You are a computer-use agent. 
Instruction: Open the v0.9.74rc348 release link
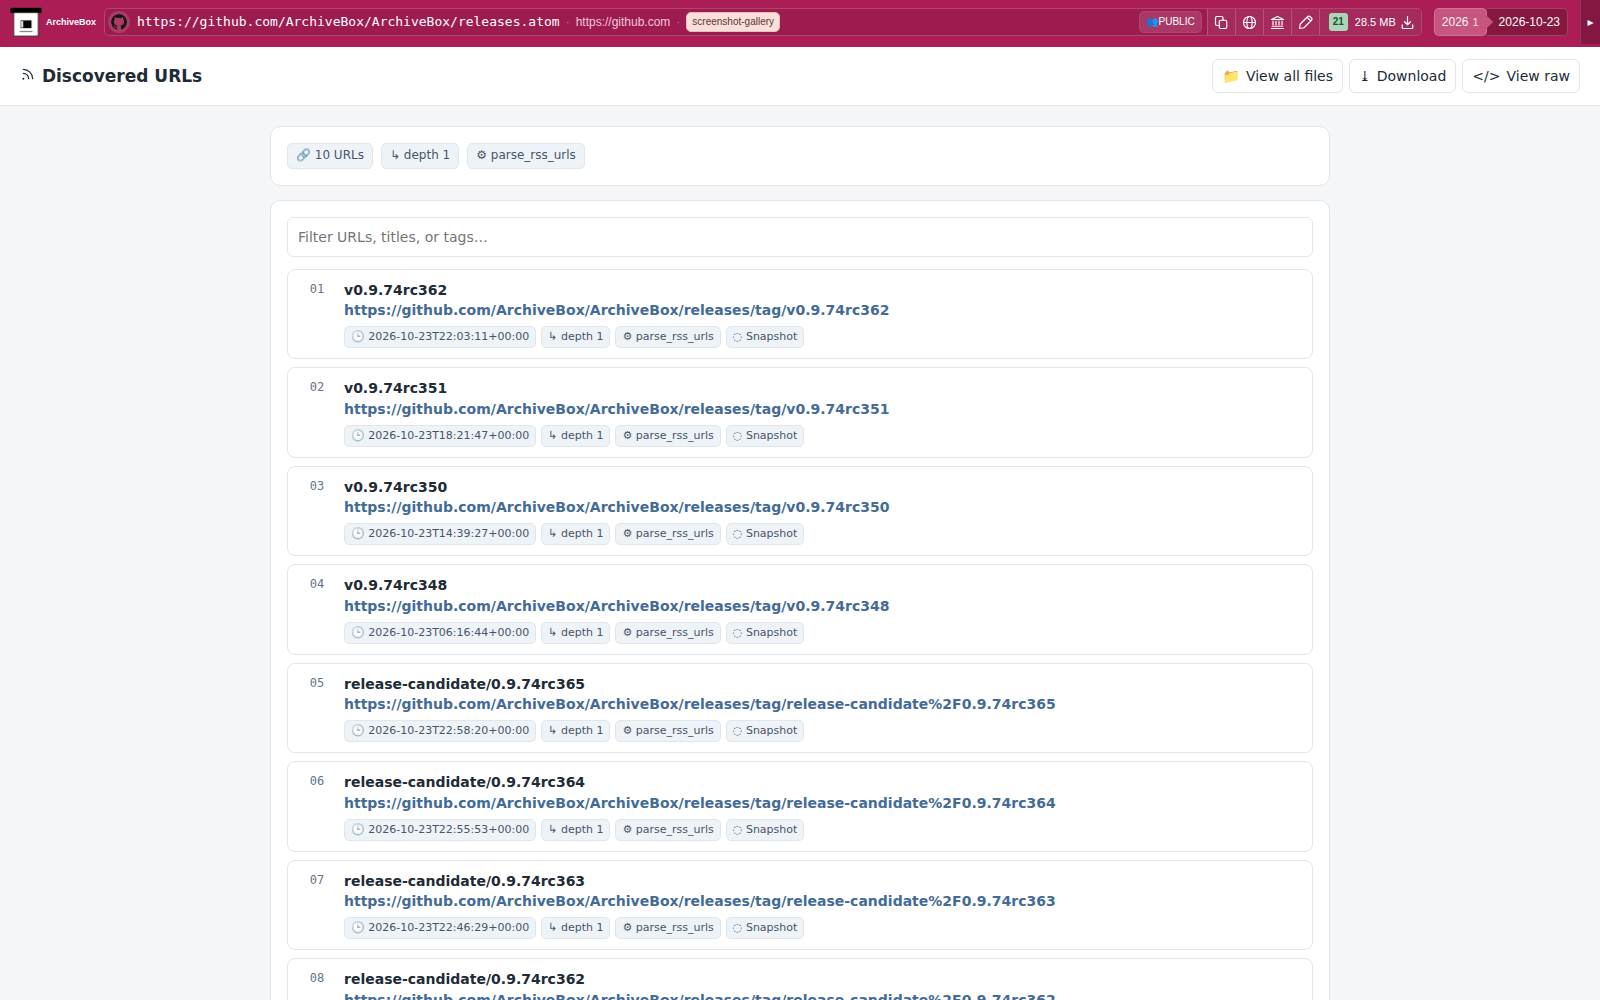point(616,606)
